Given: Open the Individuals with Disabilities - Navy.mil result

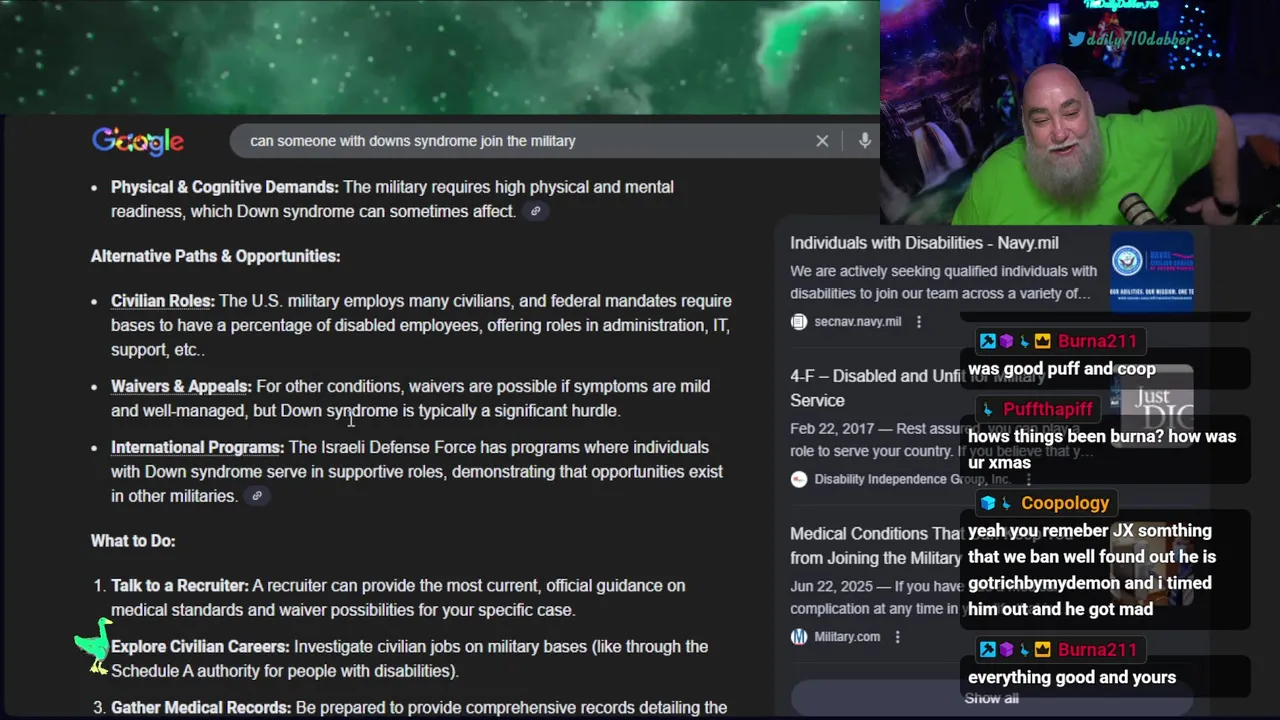Looking at the screenshot, I should pyautogui.click(x=924, y=243).
